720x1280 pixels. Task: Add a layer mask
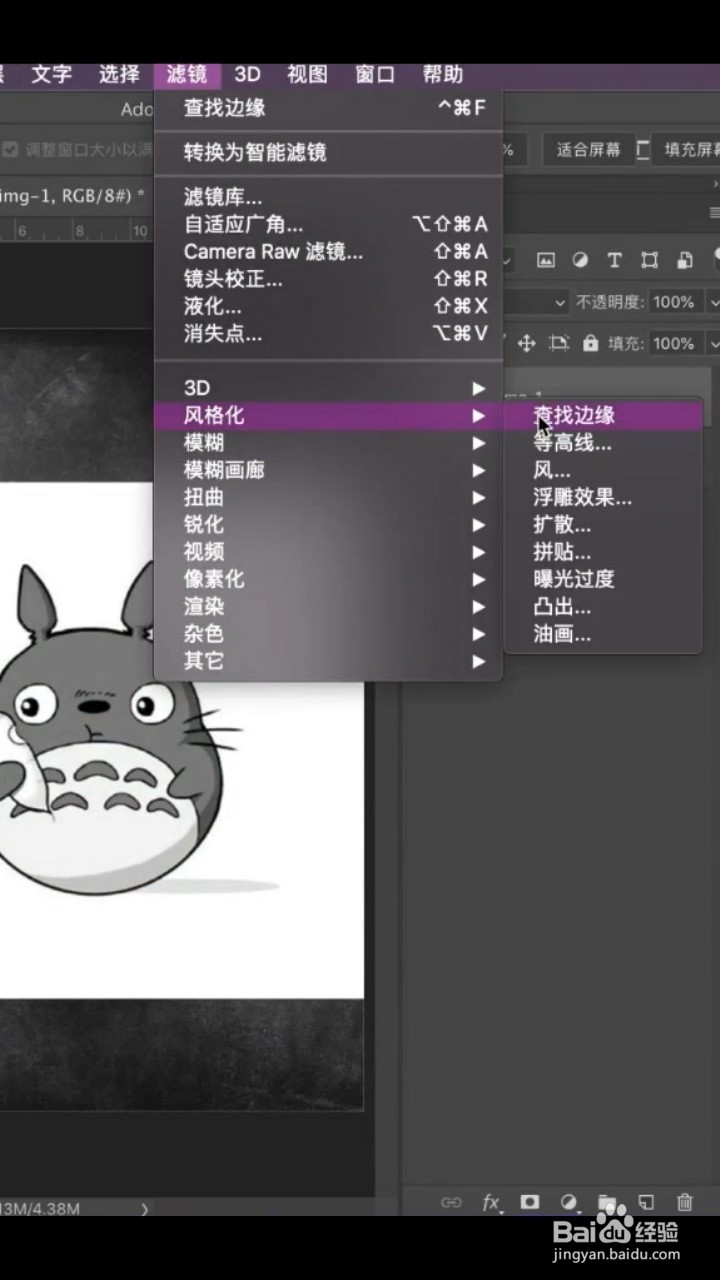tap(529, 1203)
